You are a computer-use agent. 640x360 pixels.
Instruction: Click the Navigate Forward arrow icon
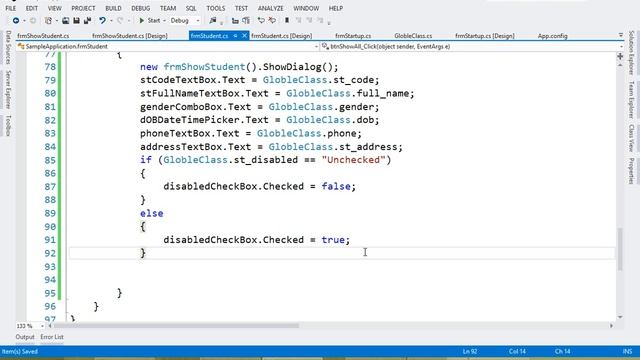33,20
